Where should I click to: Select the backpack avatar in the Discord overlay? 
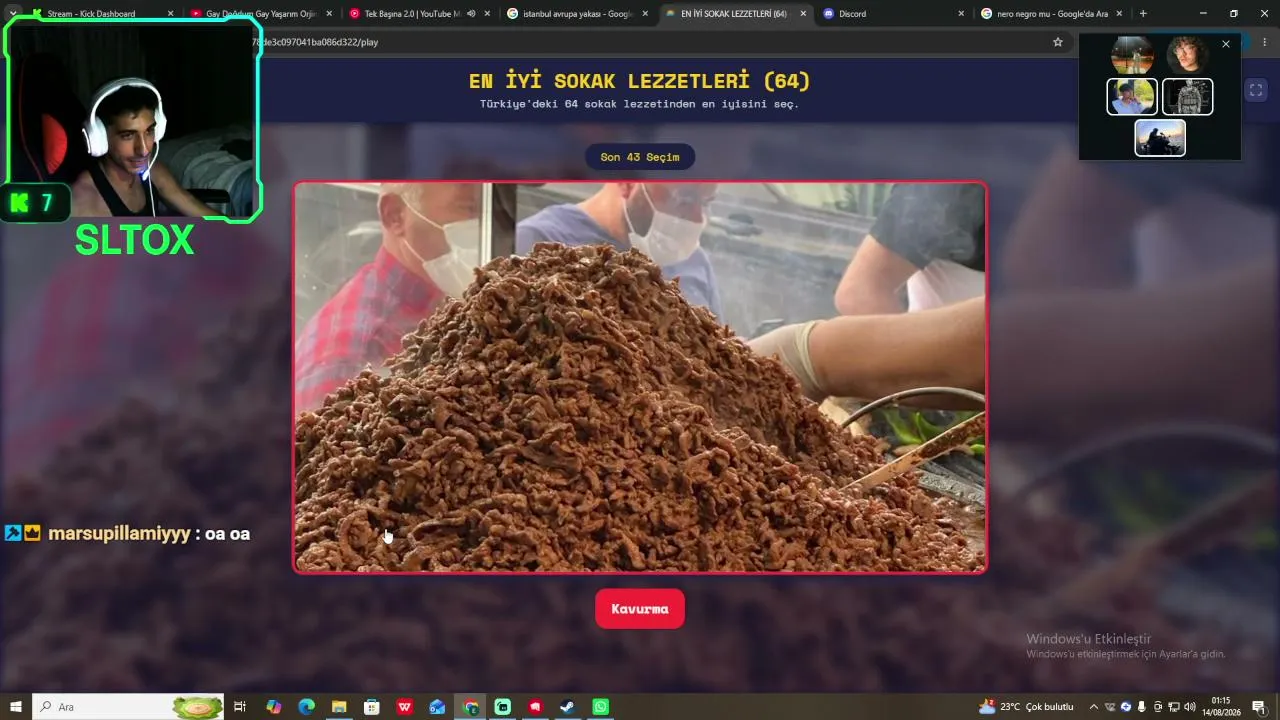pos(1188,97)
